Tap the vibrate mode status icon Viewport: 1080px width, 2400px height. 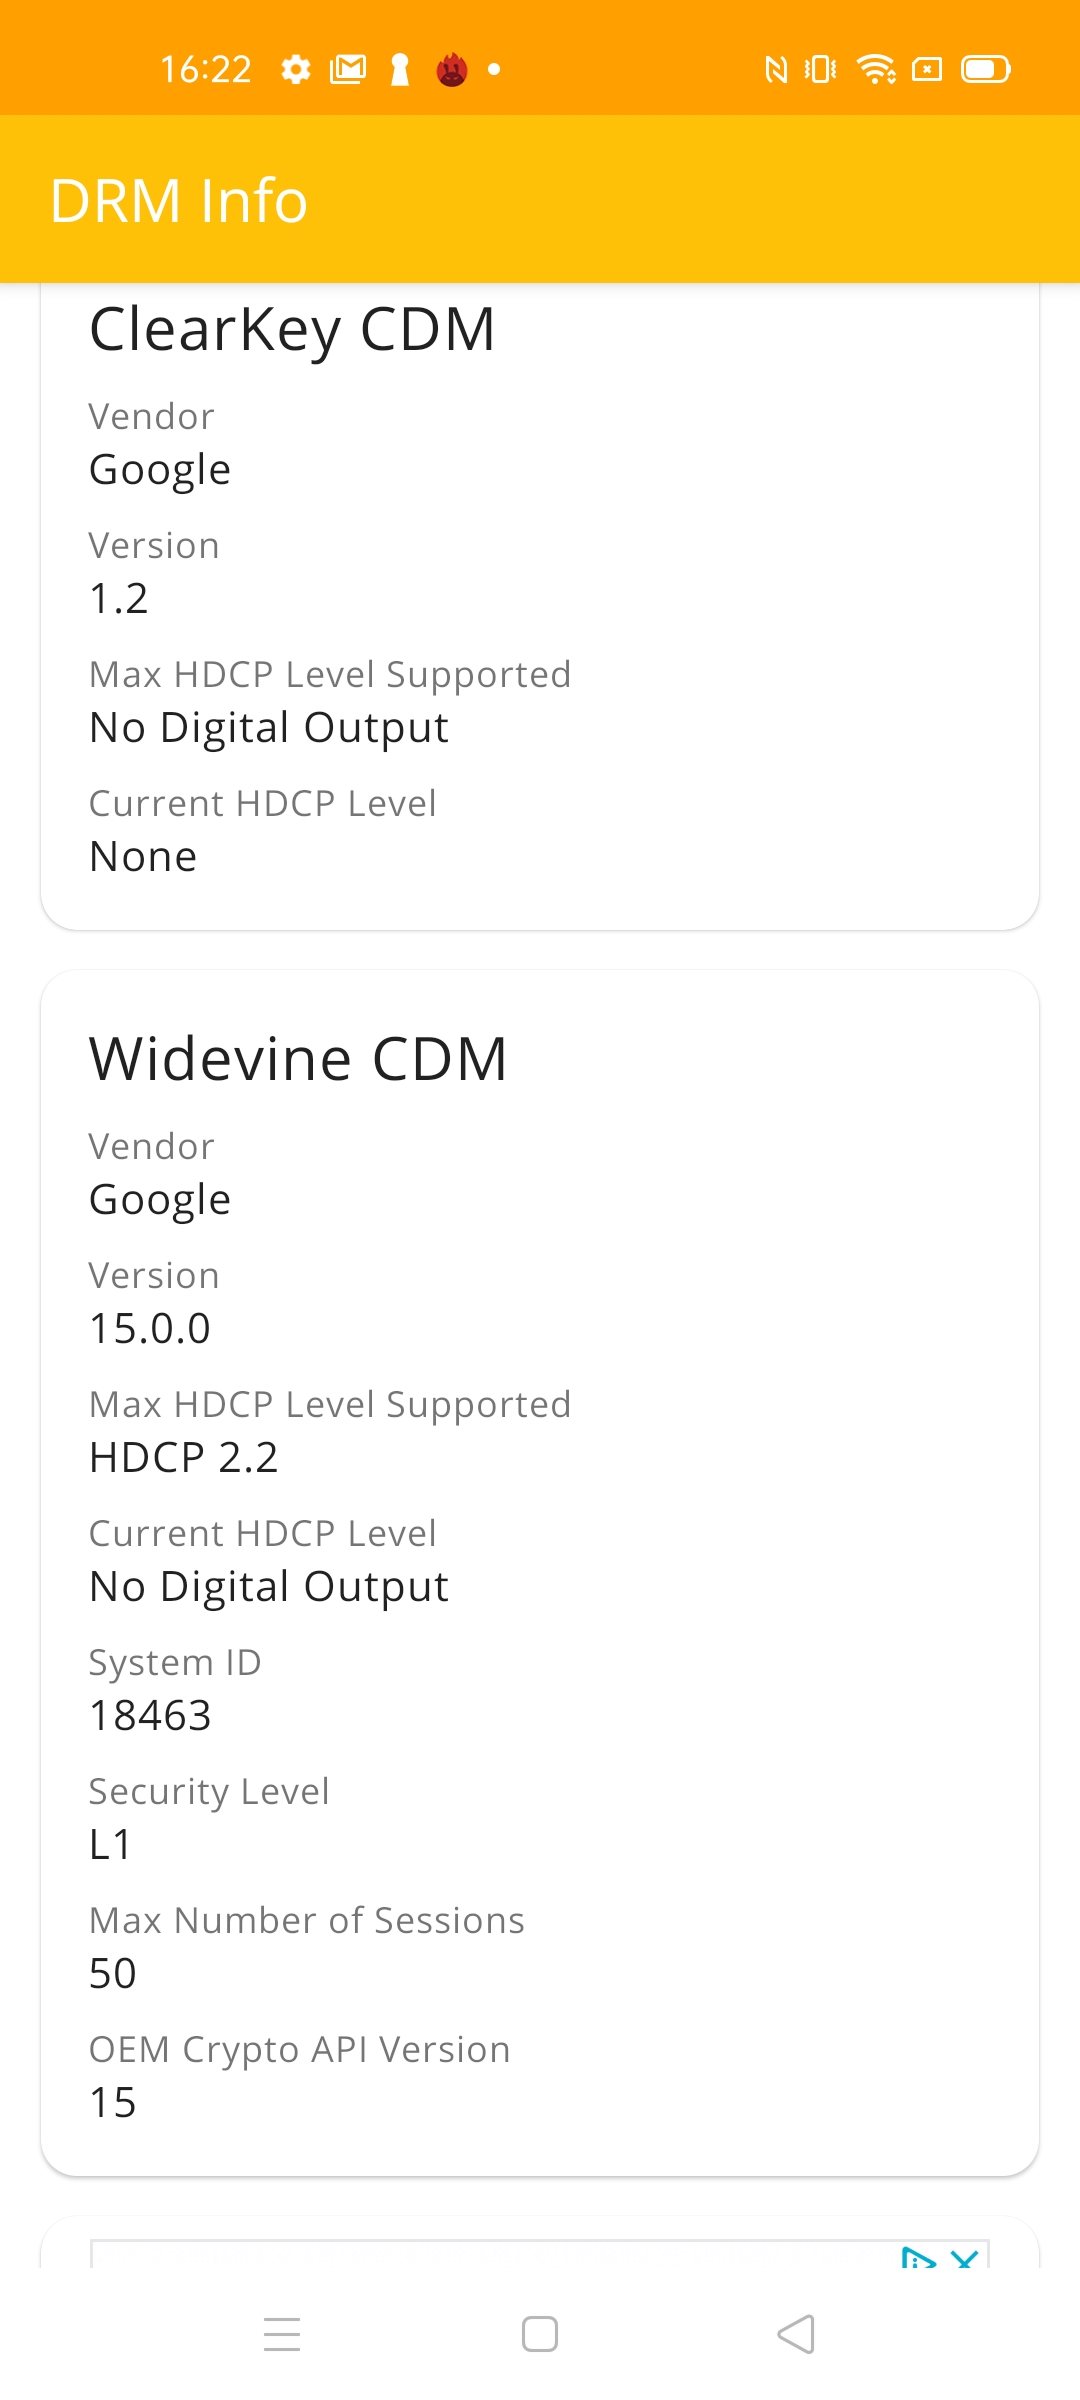click(820, 69)
